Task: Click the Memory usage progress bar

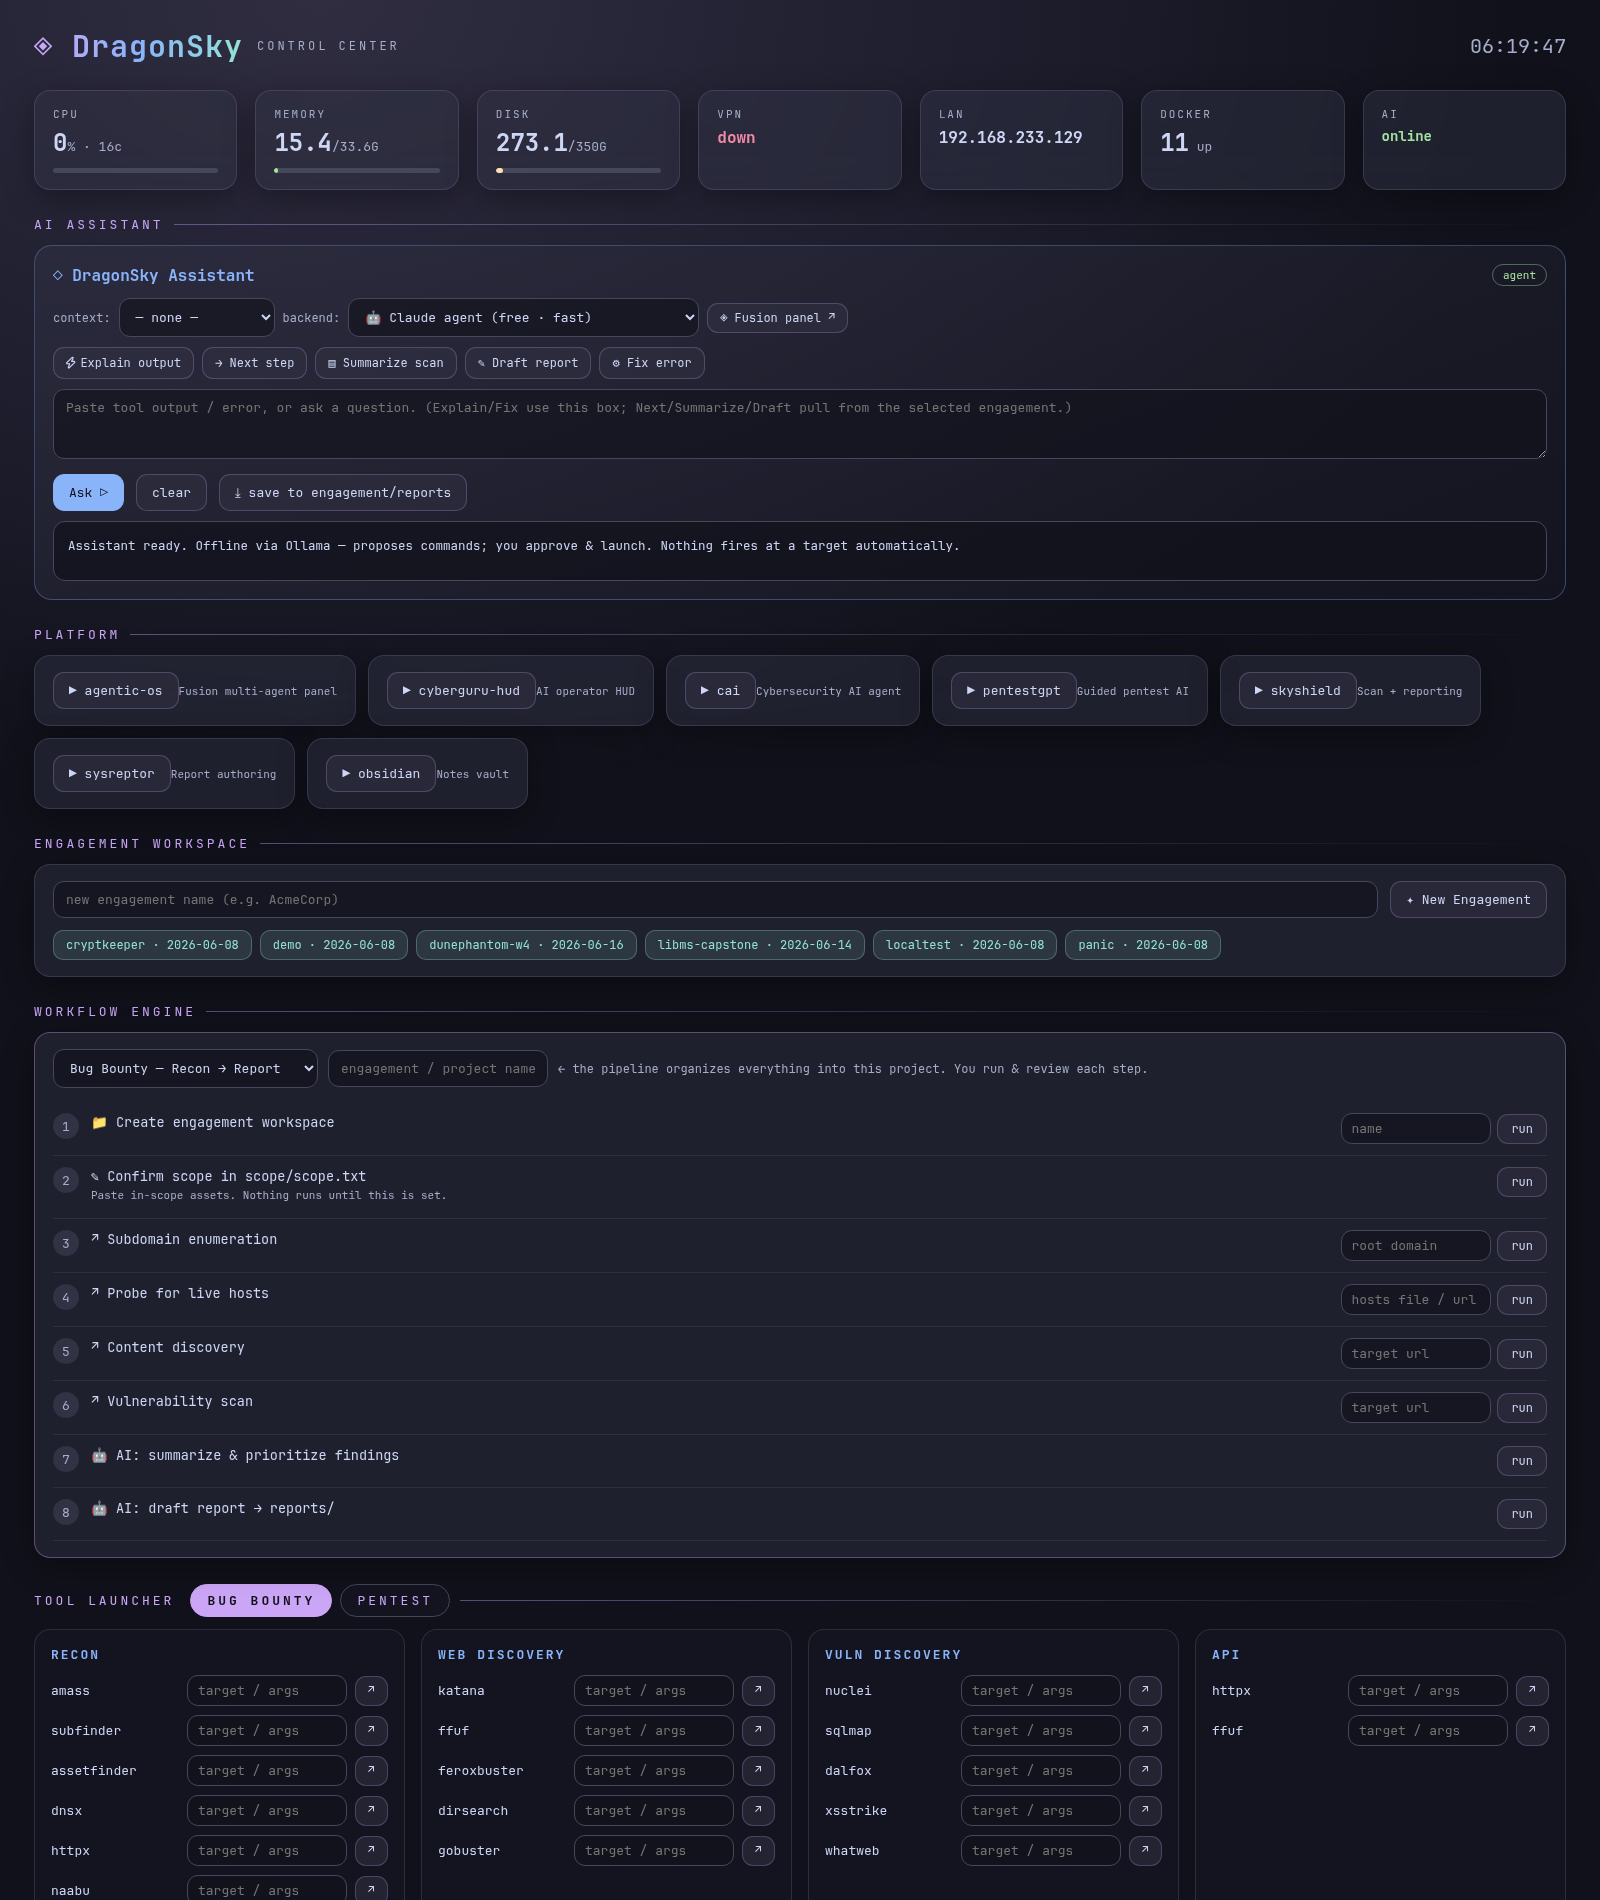Action: pyautogui.click(x=357, y=170)
